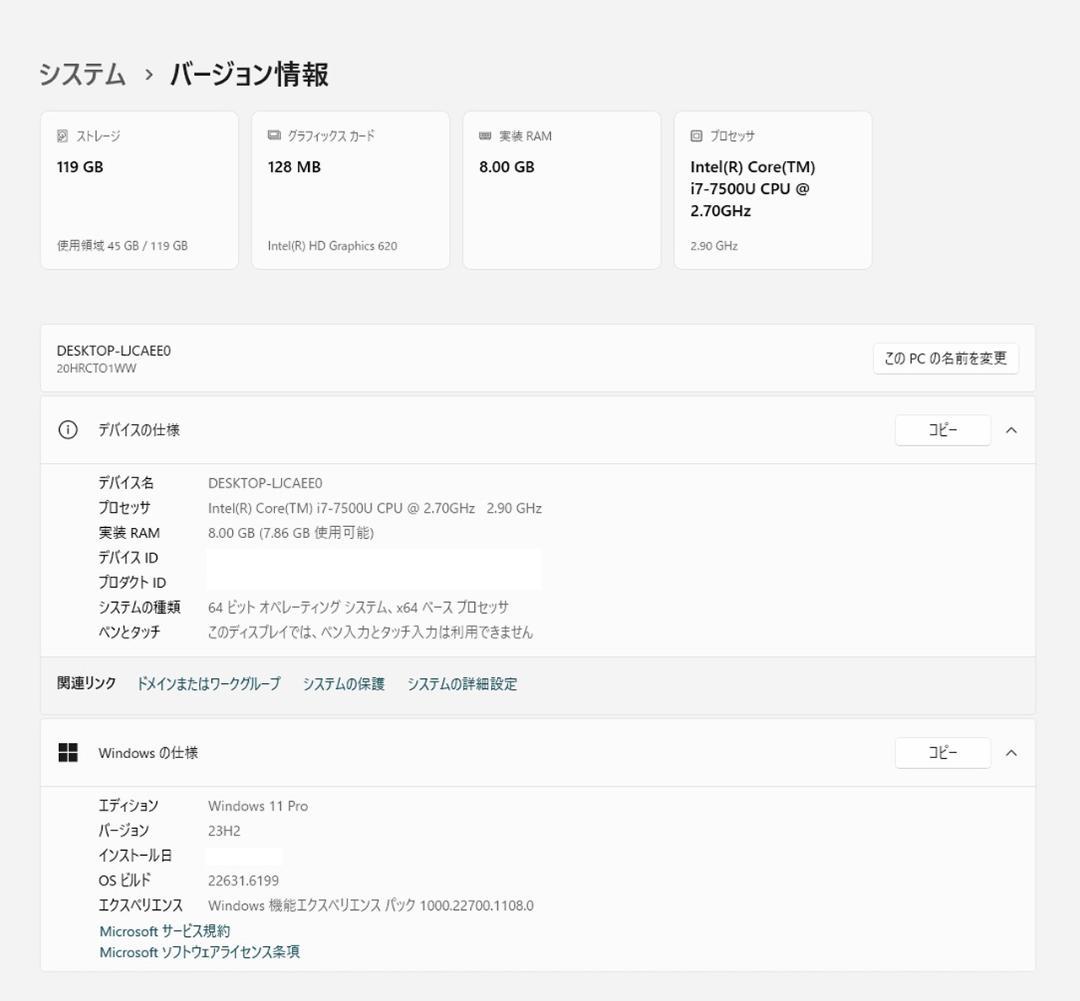This screenshot has width=1080, height=1001.
Task: Click the graphics card icon
Action: point(274,136)
